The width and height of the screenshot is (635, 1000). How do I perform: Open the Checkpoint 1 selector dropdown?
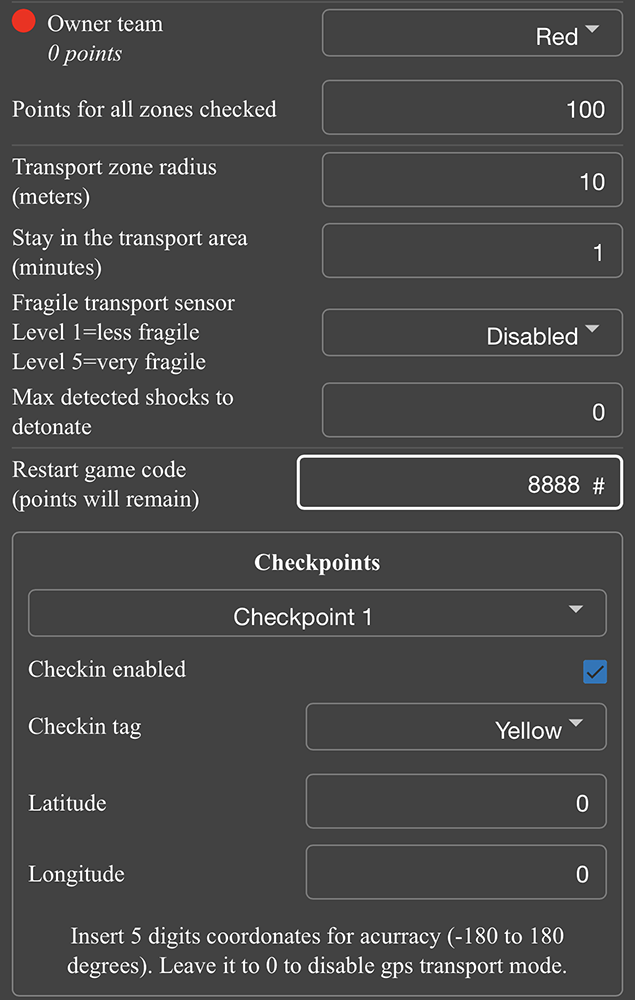point(317,614)
